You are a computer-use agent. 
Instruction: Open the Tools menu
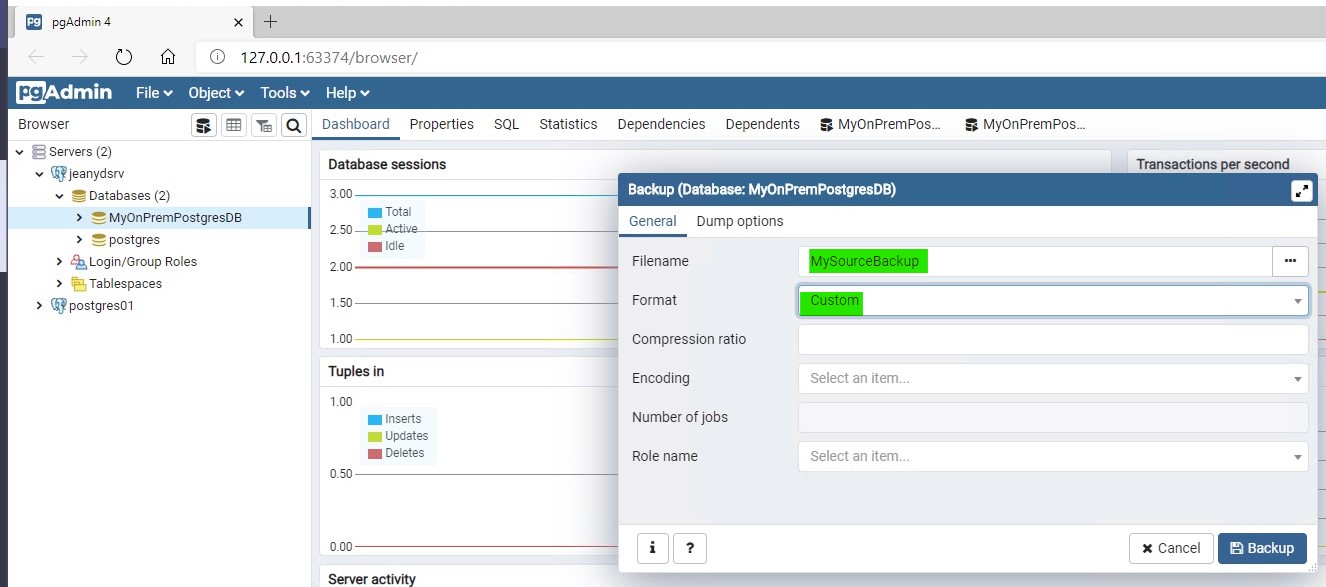(x=285, y=93)
